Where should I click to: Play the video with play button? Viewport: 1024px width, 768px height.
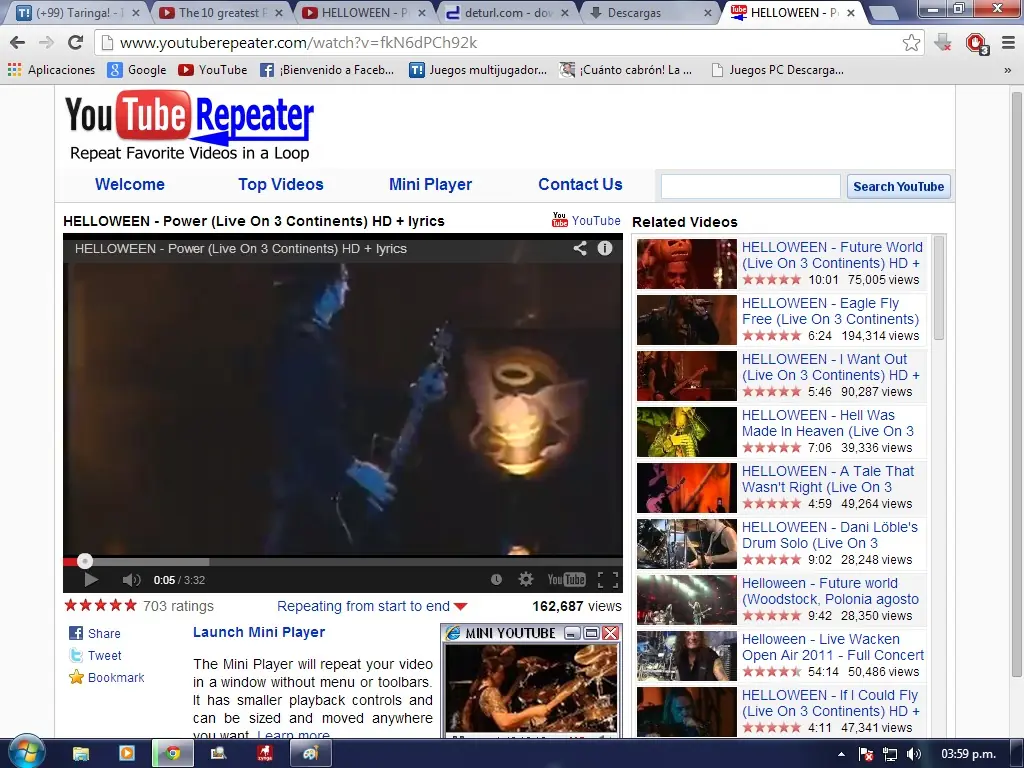tap(91, 579)
